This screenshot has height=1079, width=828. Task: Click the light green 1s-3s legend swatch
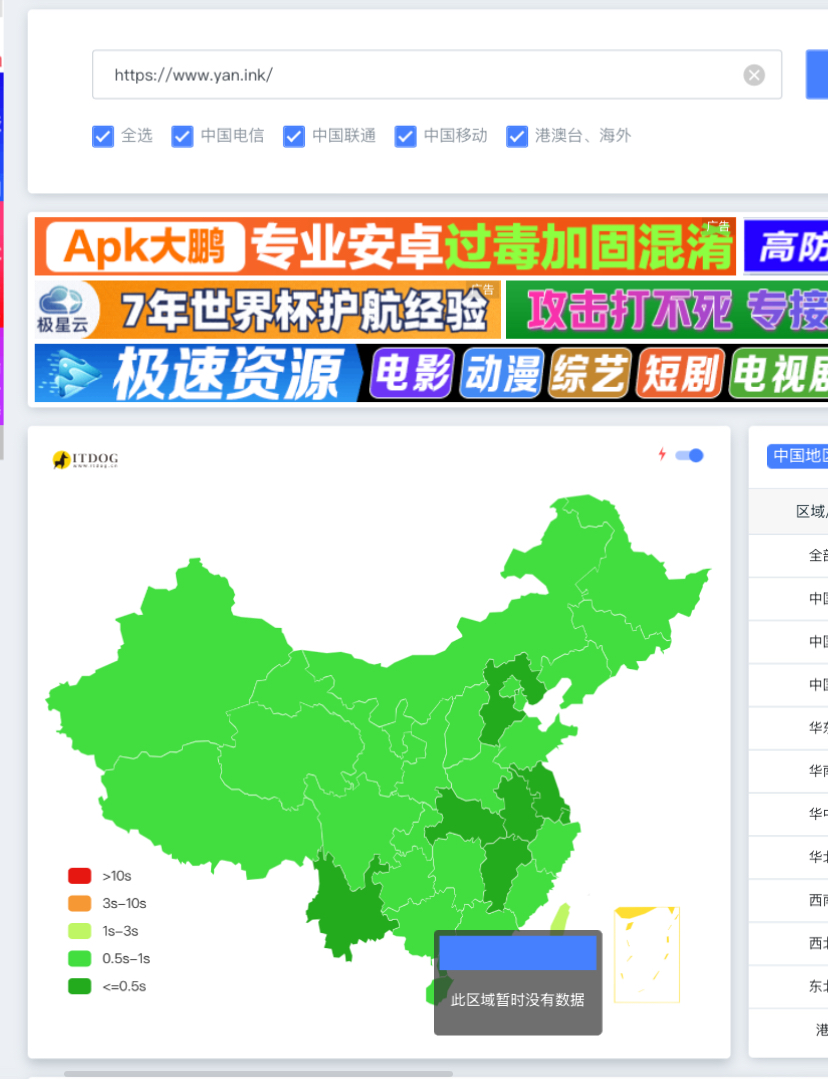pos(80,931)
